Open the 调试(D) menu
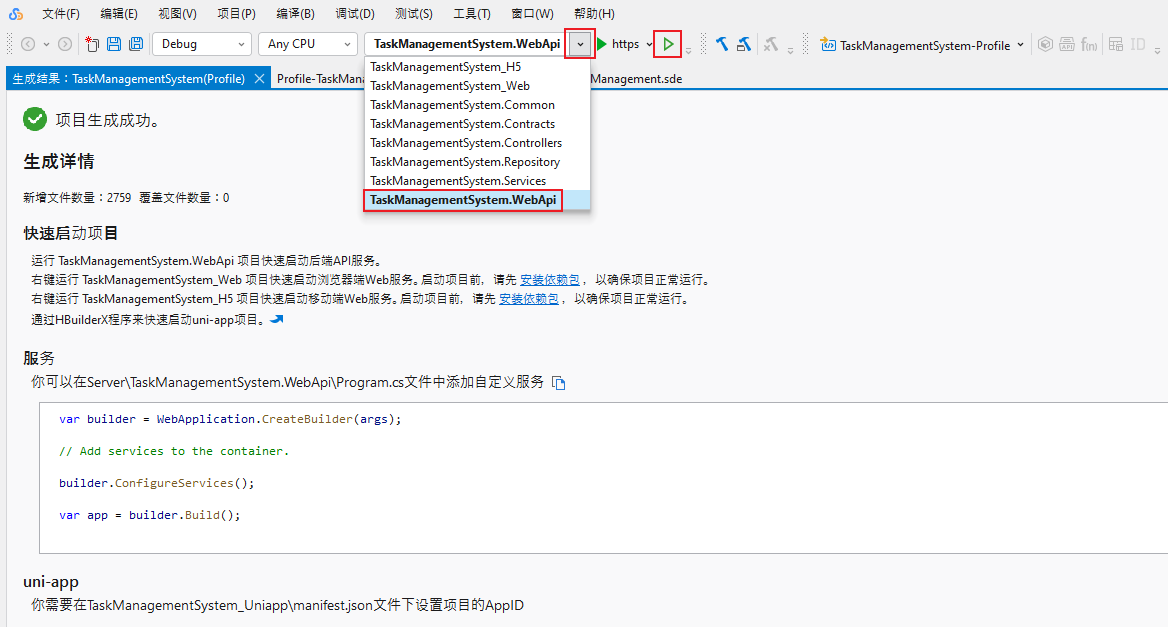Screen dimensions: 1168x627 coord(355,13)
